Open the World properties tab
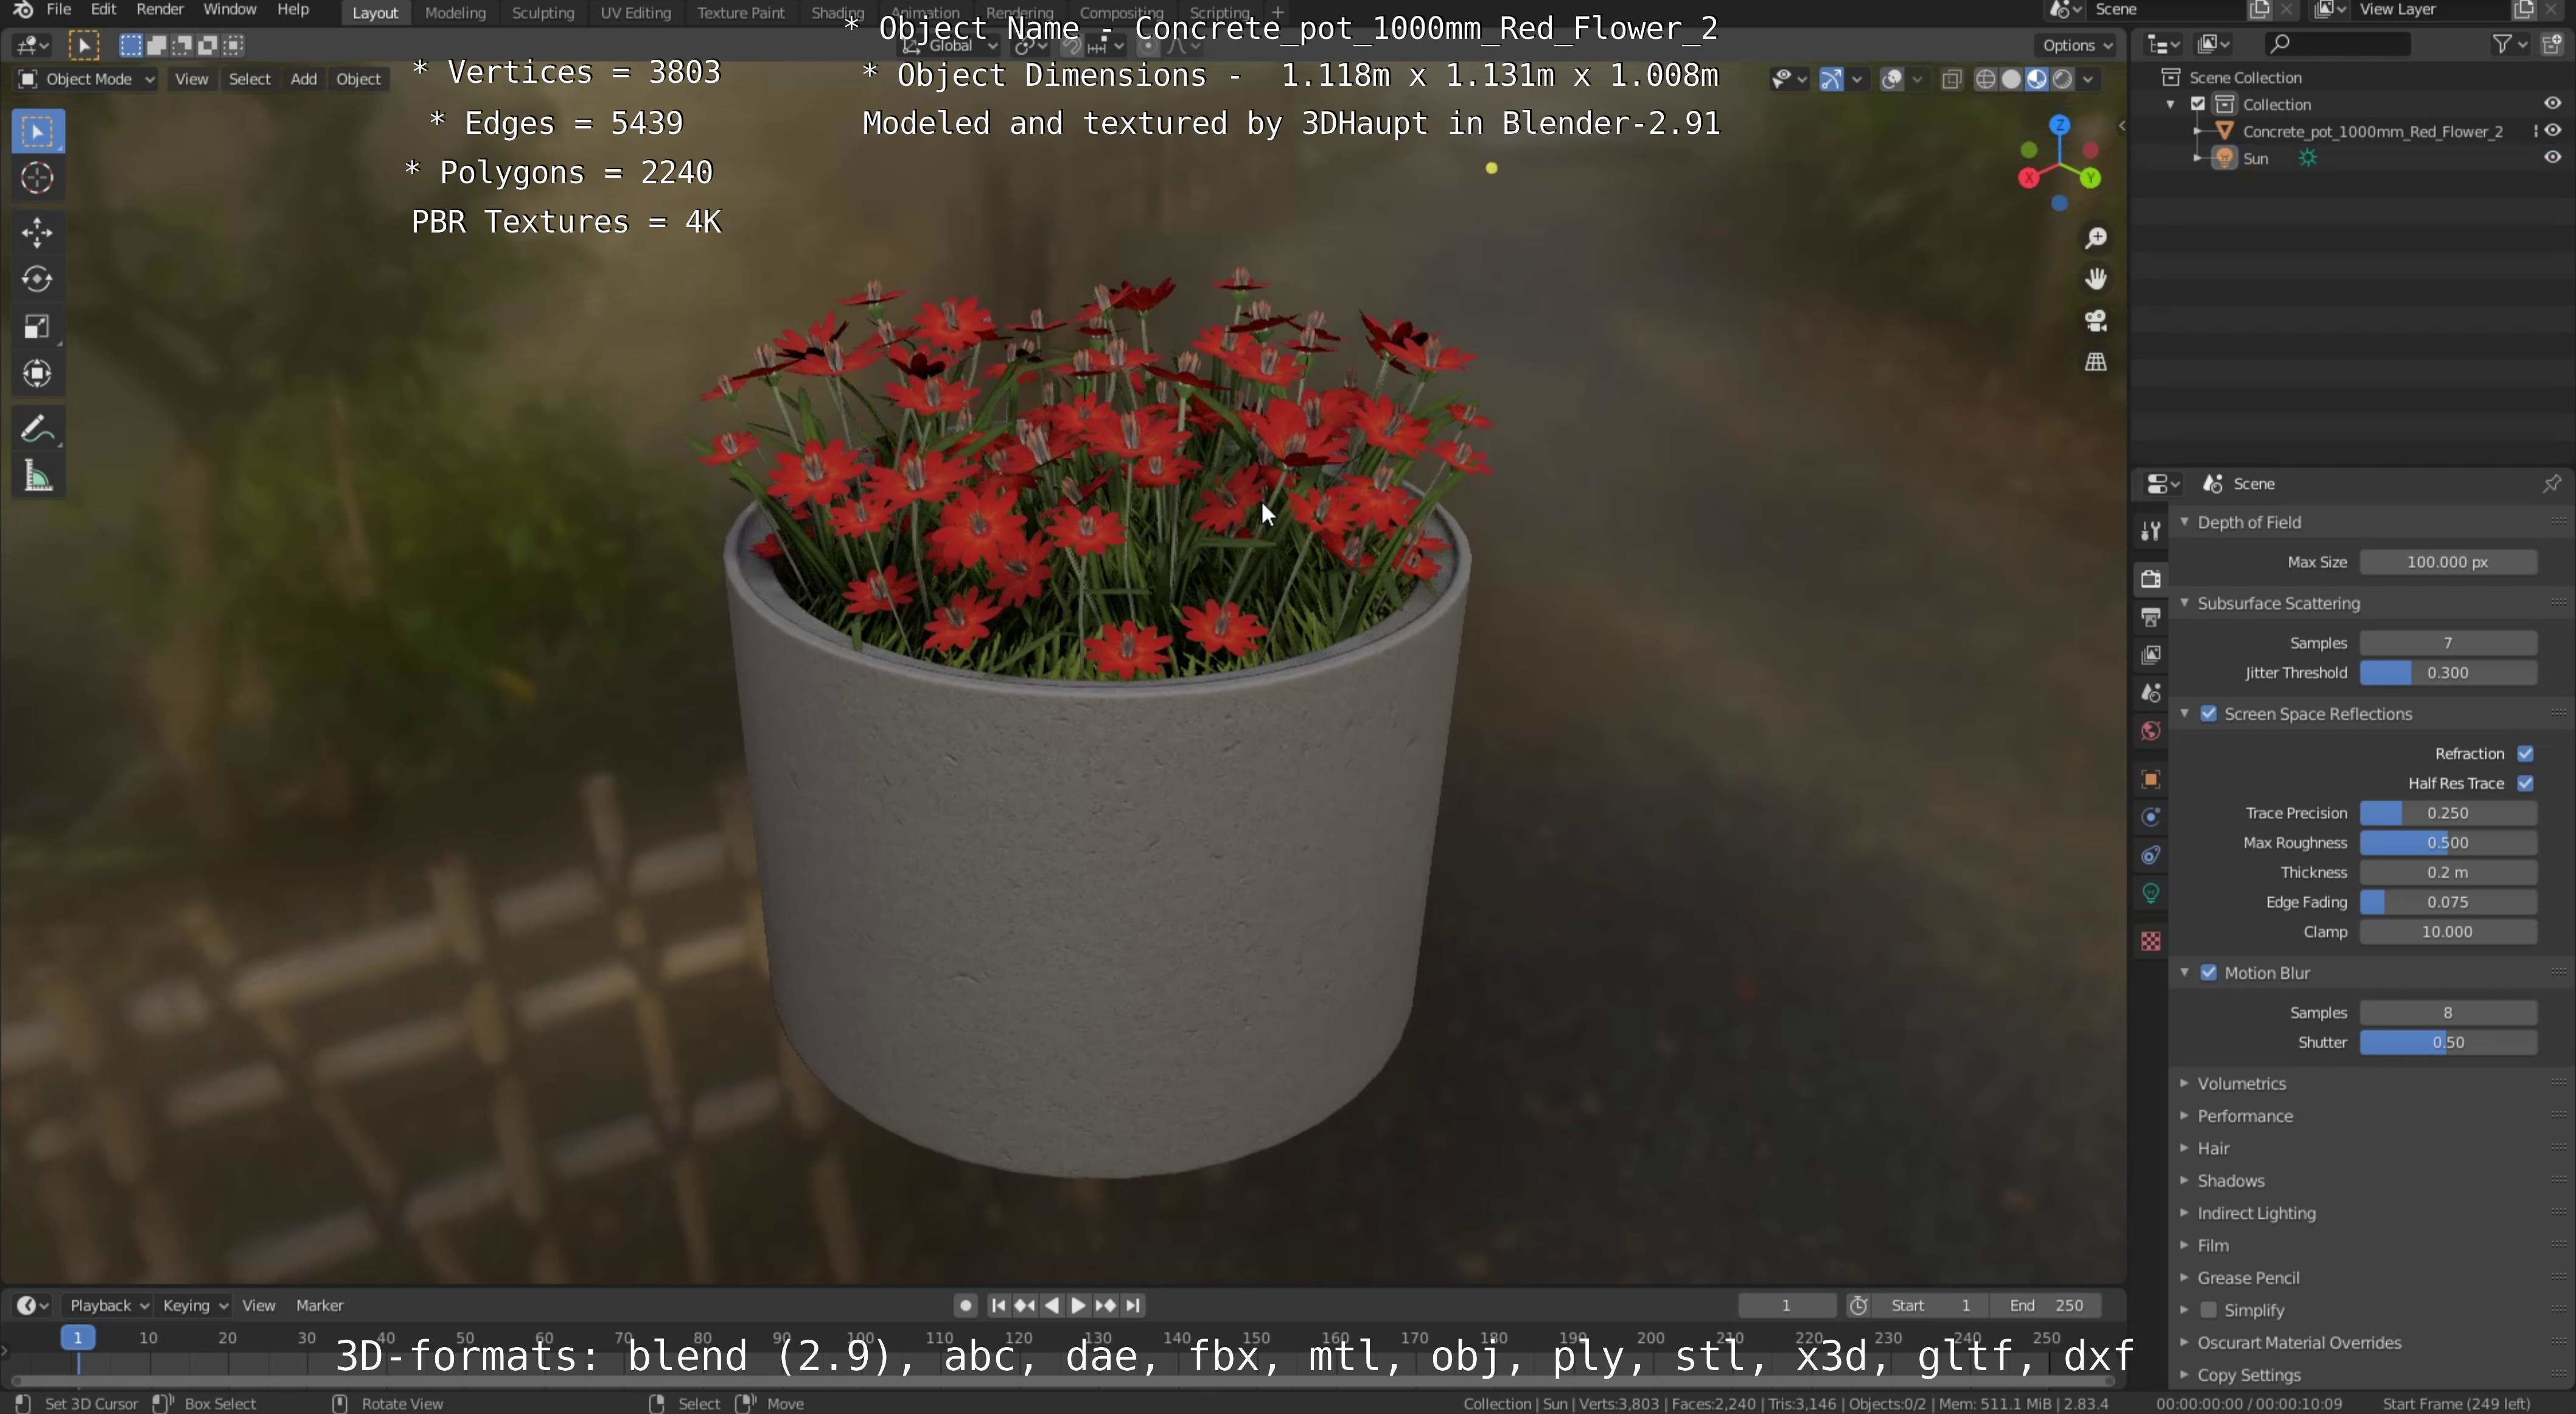The width and height of the screenshot is (2576, 1414). tap(2150, 731)
